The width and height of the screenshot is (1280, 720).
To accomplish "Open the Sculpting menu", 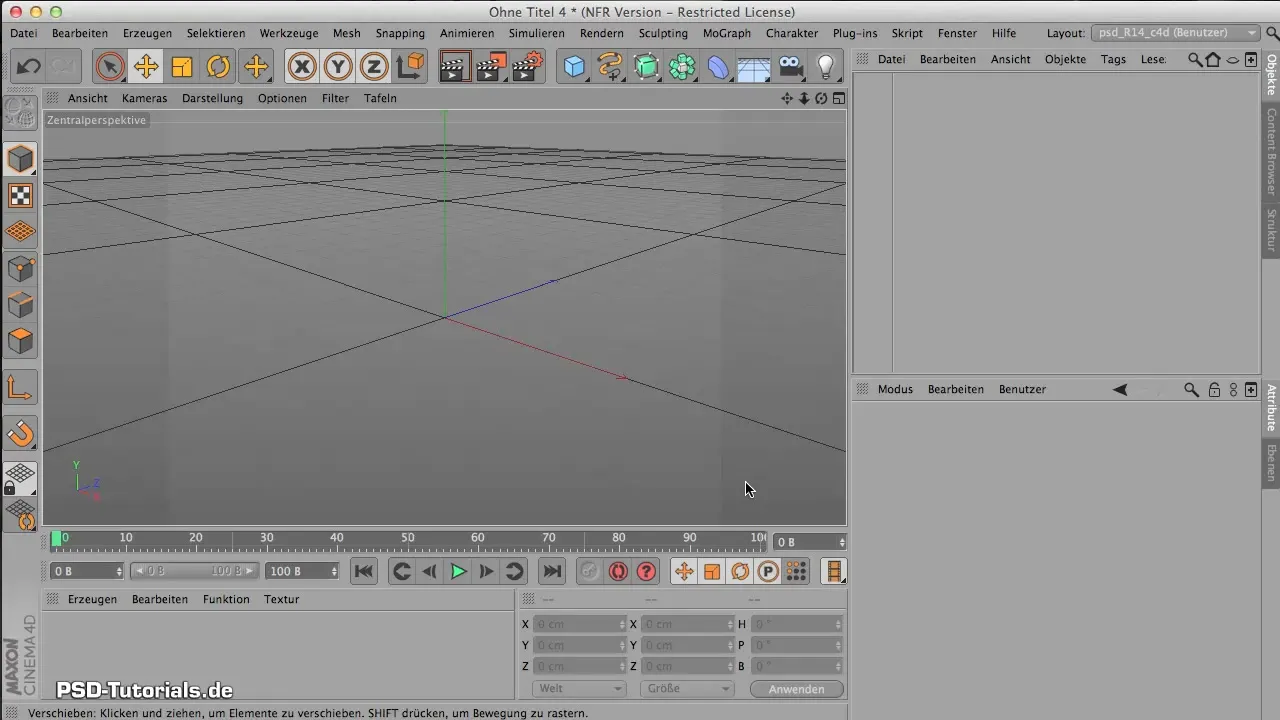I will [x=663, y=33].
